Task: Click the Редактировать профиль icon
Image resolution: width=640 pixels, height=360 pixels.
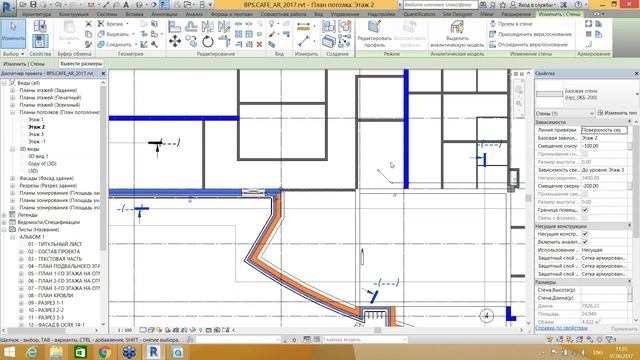Action: (374, 27)
